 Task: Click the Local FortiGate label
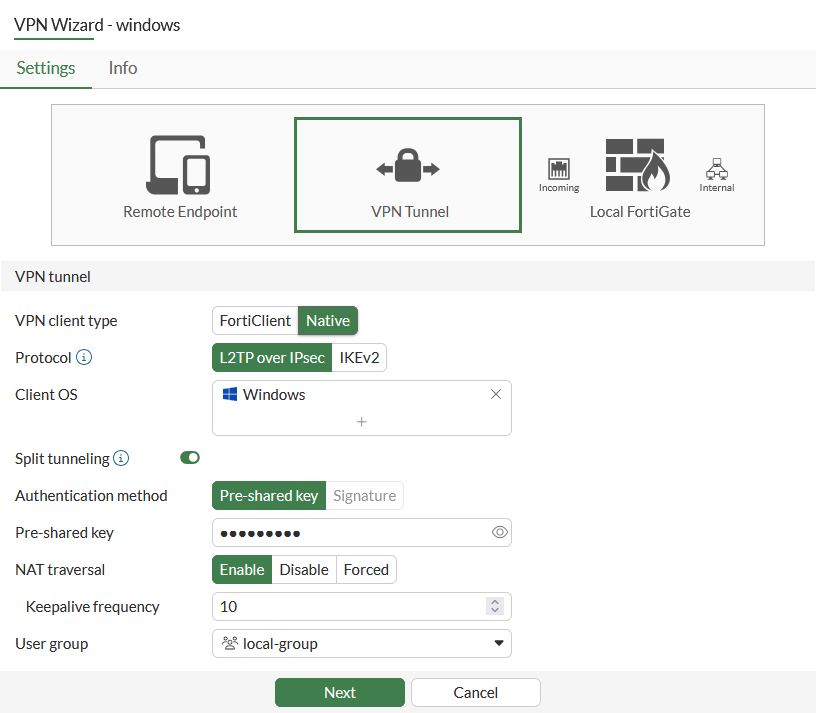click(640, 212)
